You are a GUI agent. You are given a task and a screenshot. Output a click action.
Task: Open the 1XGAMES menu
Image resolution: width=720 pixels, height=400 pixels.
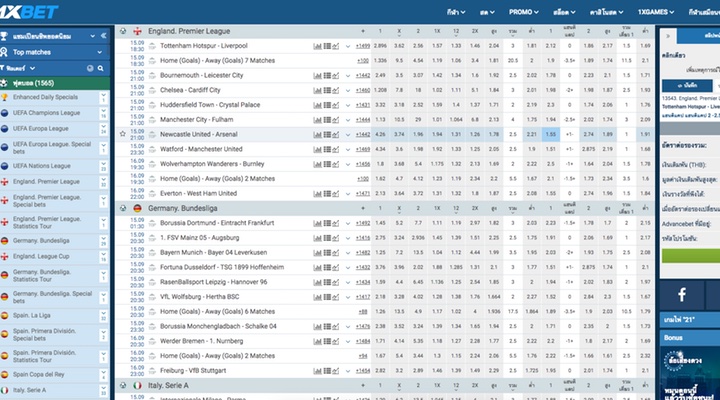(656, 12)
